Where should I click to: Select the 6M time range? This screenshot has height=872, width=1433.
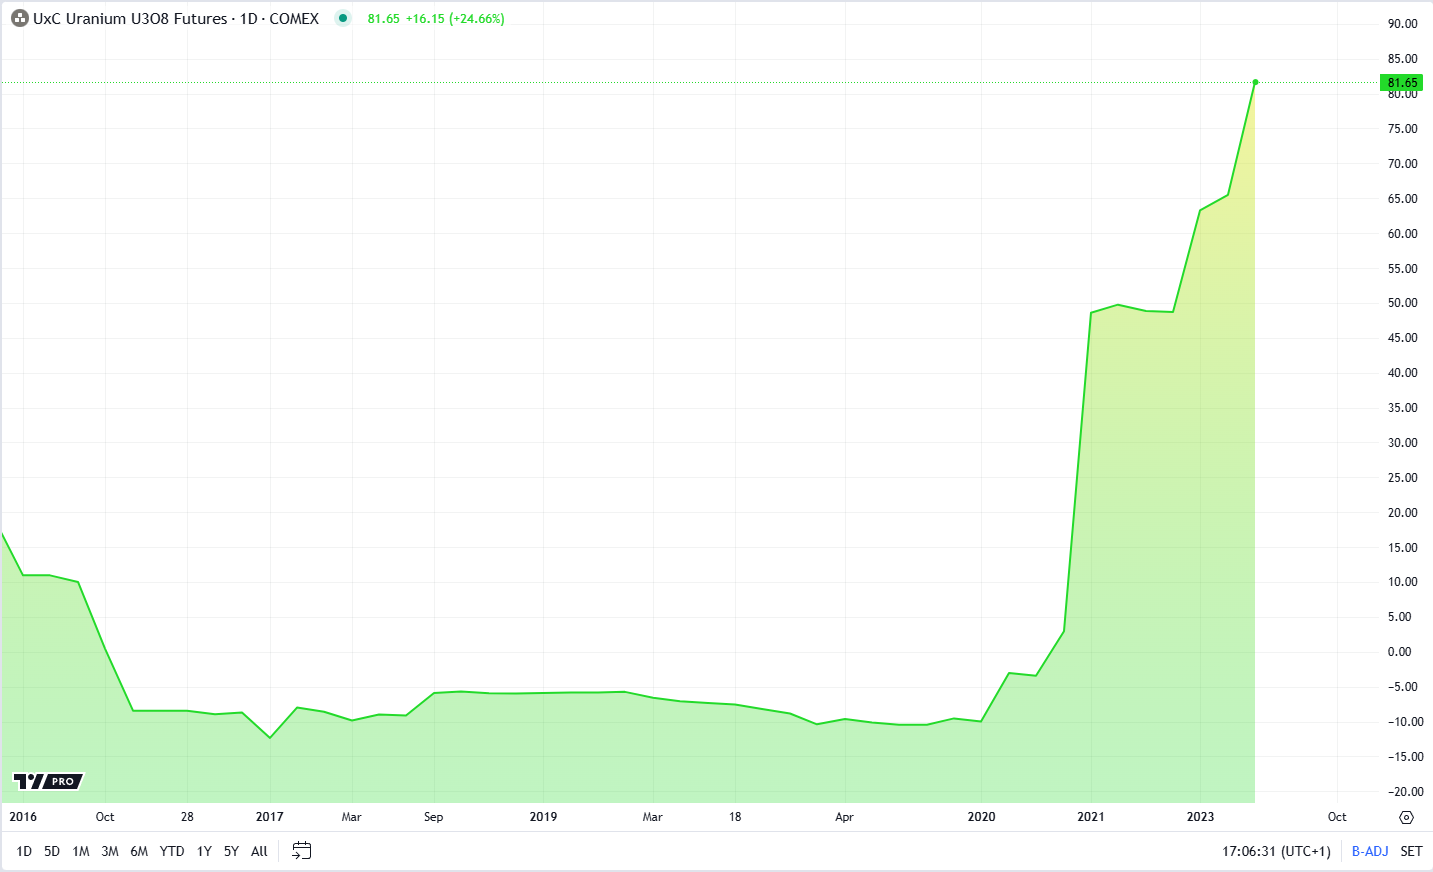click(x=139, y=851)
